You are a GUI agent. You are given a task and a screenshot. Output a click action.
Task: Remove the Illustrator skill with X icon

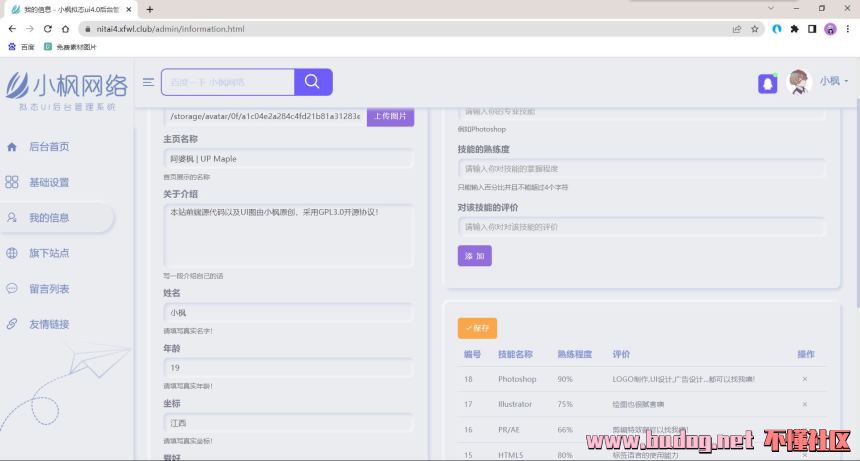[x=805, y=404]
